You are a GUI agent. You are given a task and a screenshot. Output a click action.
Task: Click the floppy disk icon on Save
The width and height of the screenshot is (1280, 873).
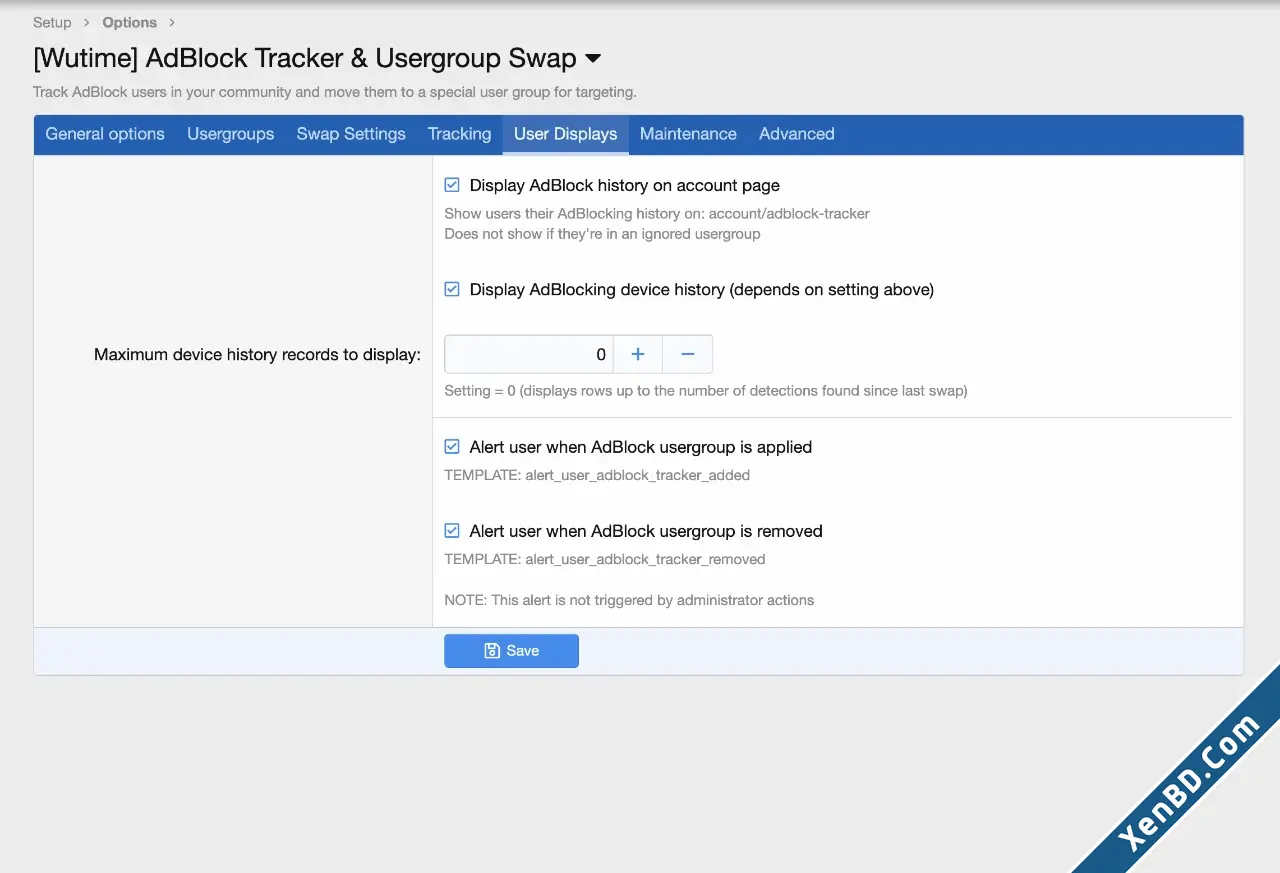click(x=492, y=651)
